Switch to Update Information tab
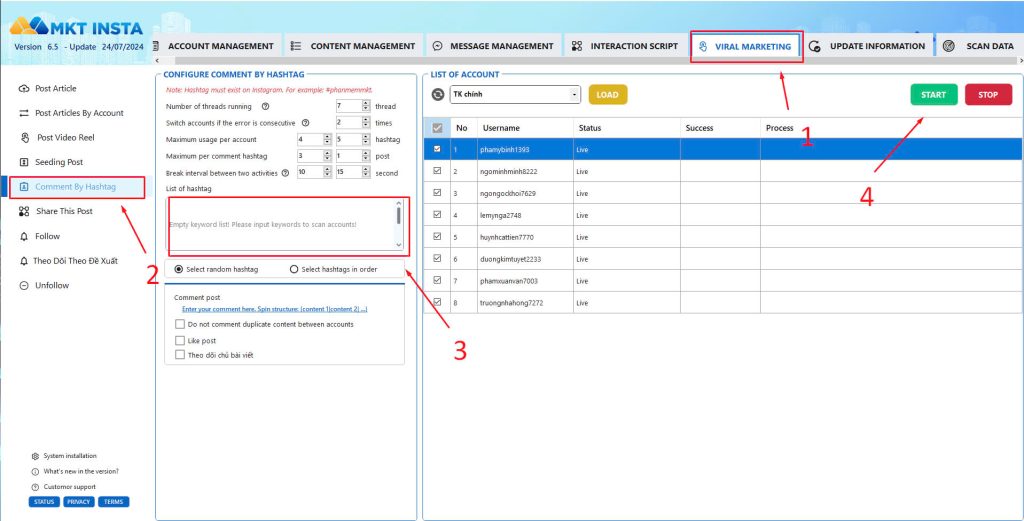 pos(867,46)
